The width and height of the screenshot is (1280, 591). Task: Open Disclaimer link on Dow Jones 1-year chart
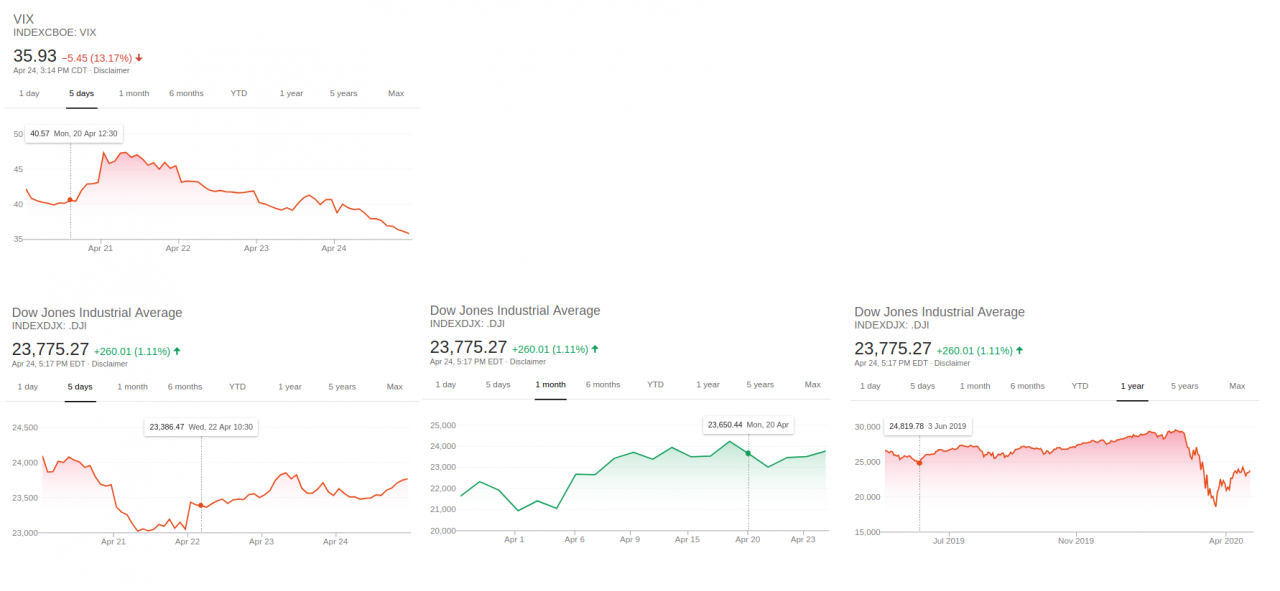953,363
